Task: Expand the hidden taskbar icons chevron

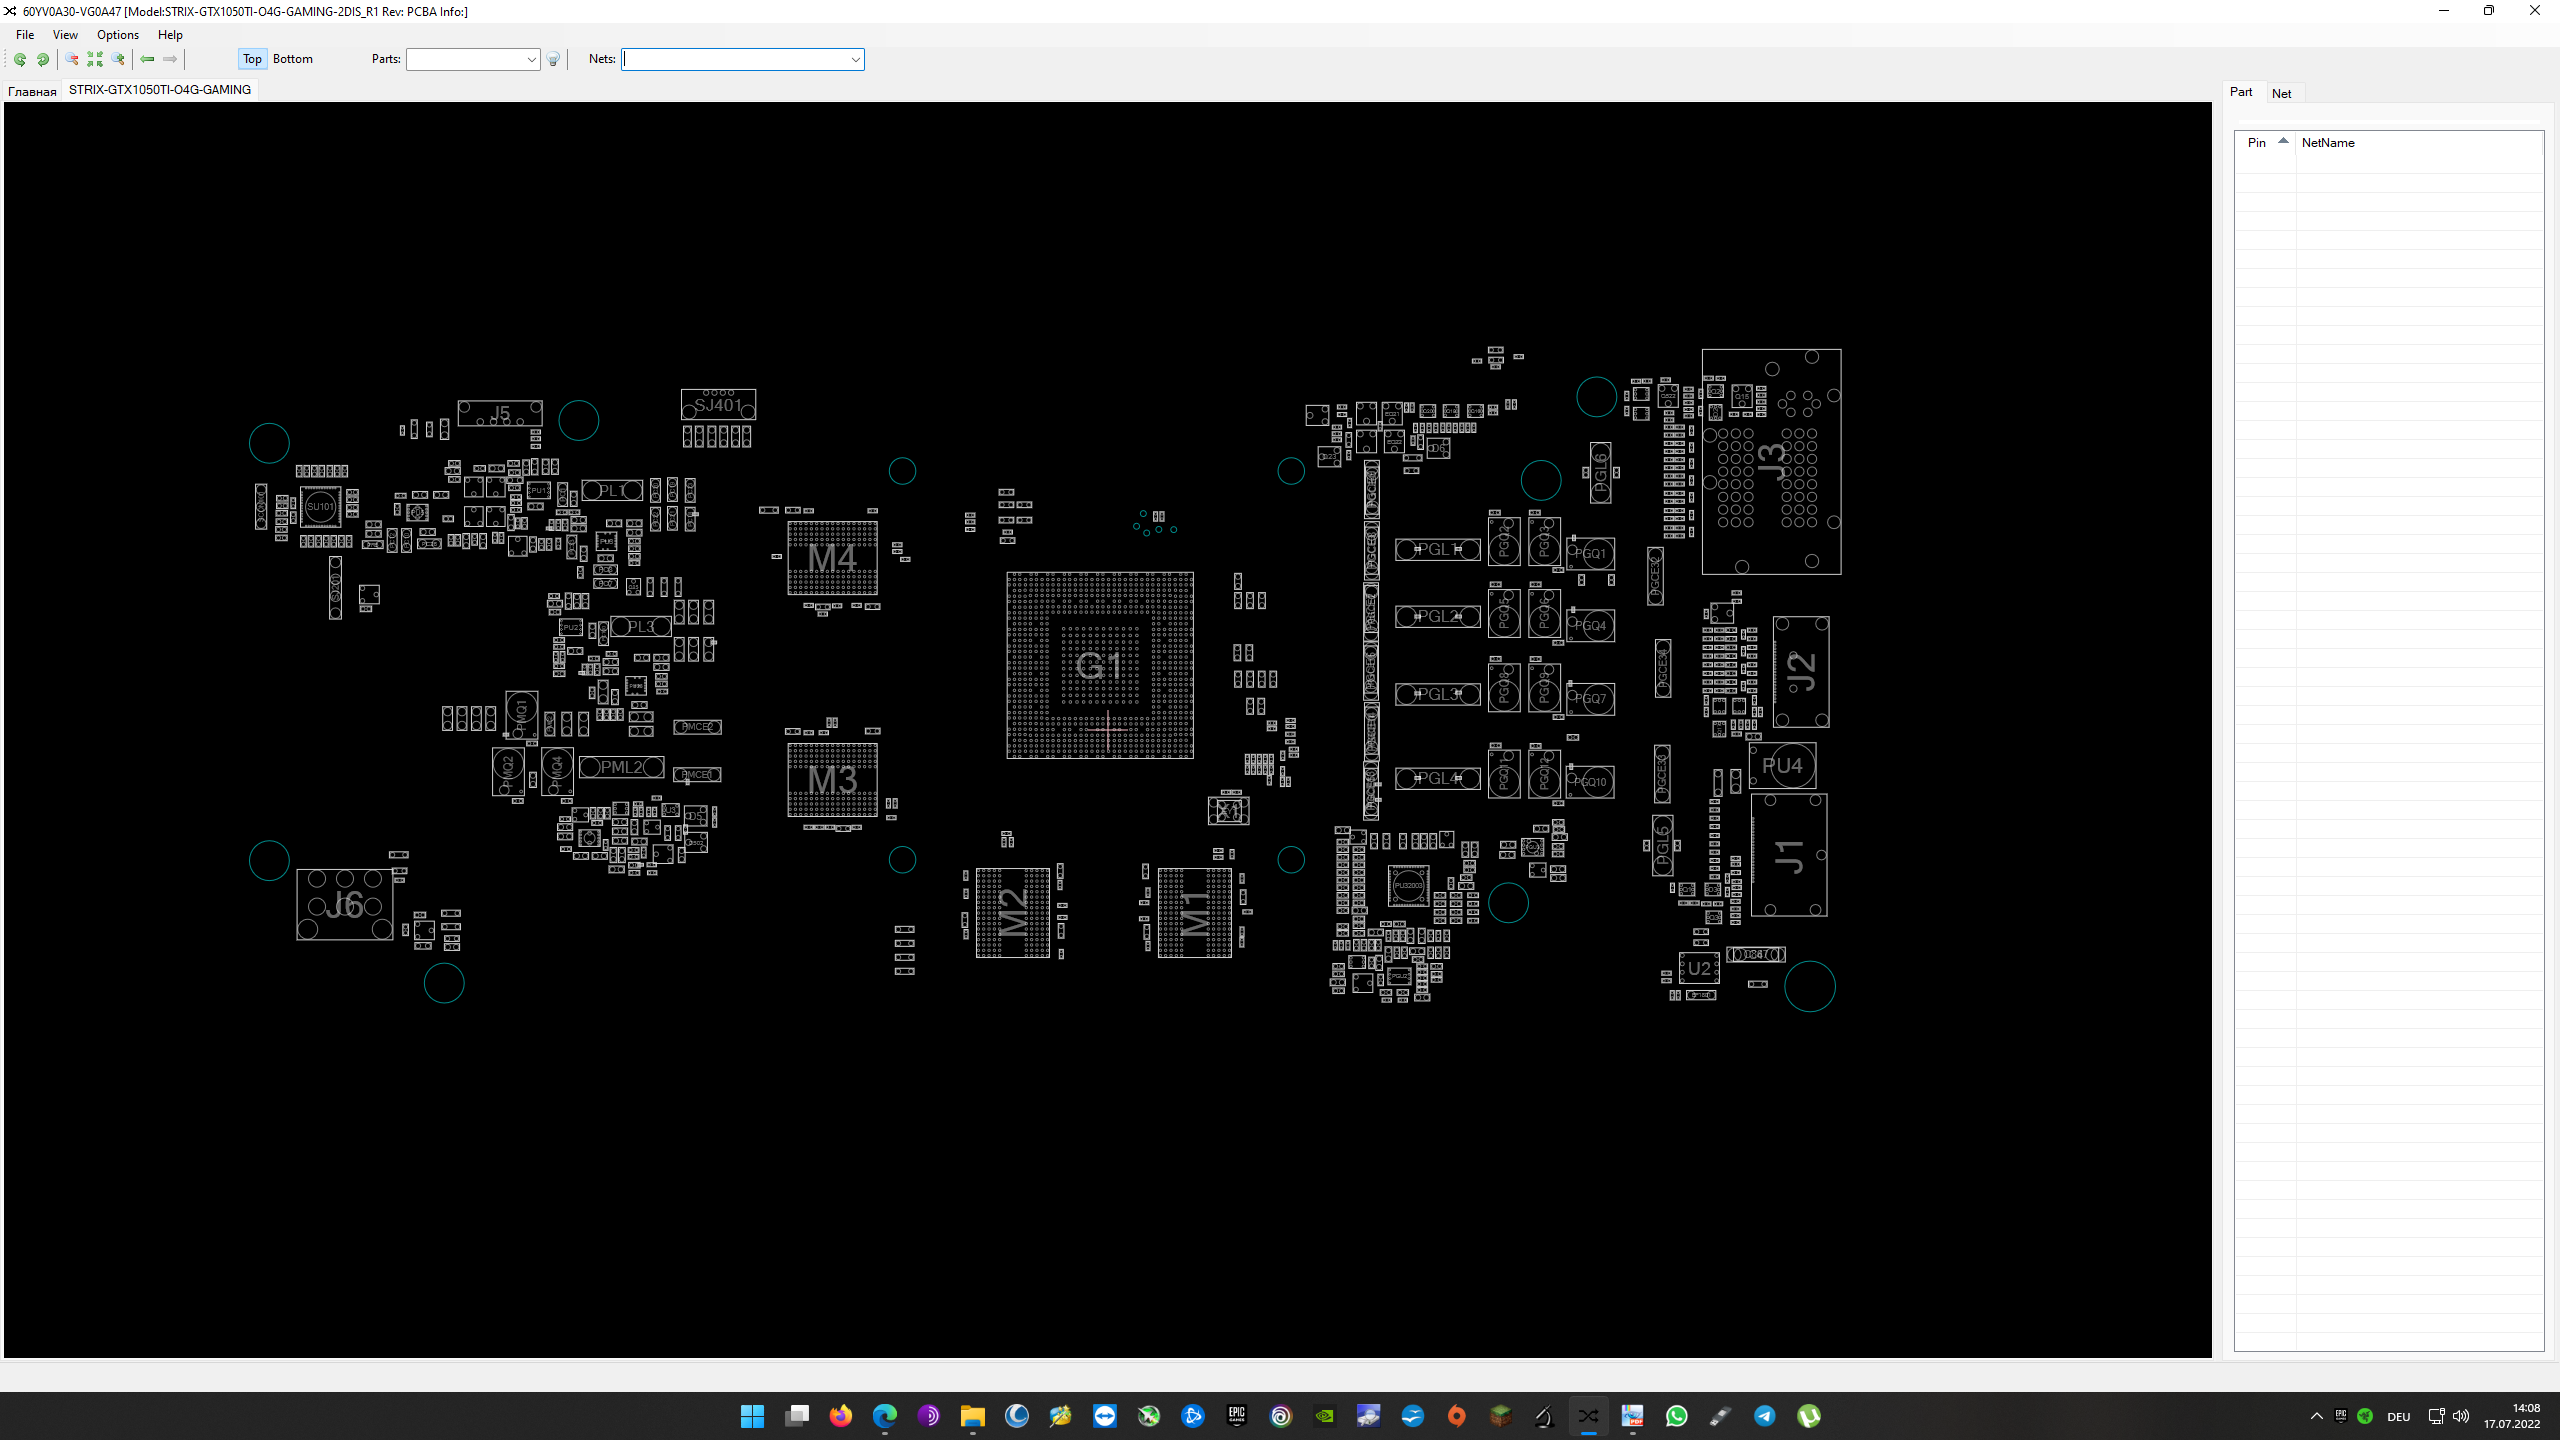Action: [x=2316, y=1416]
